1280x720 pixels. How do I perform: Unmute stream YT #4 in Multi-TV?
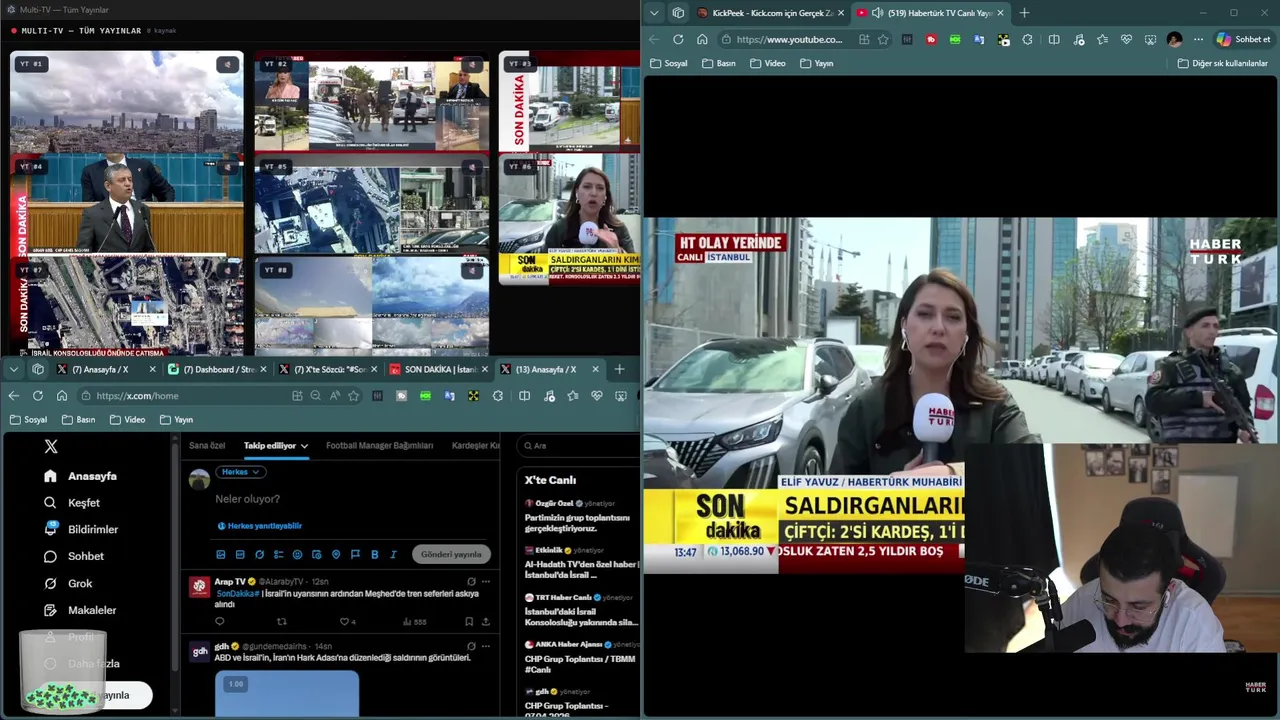(x=227, y=167)
